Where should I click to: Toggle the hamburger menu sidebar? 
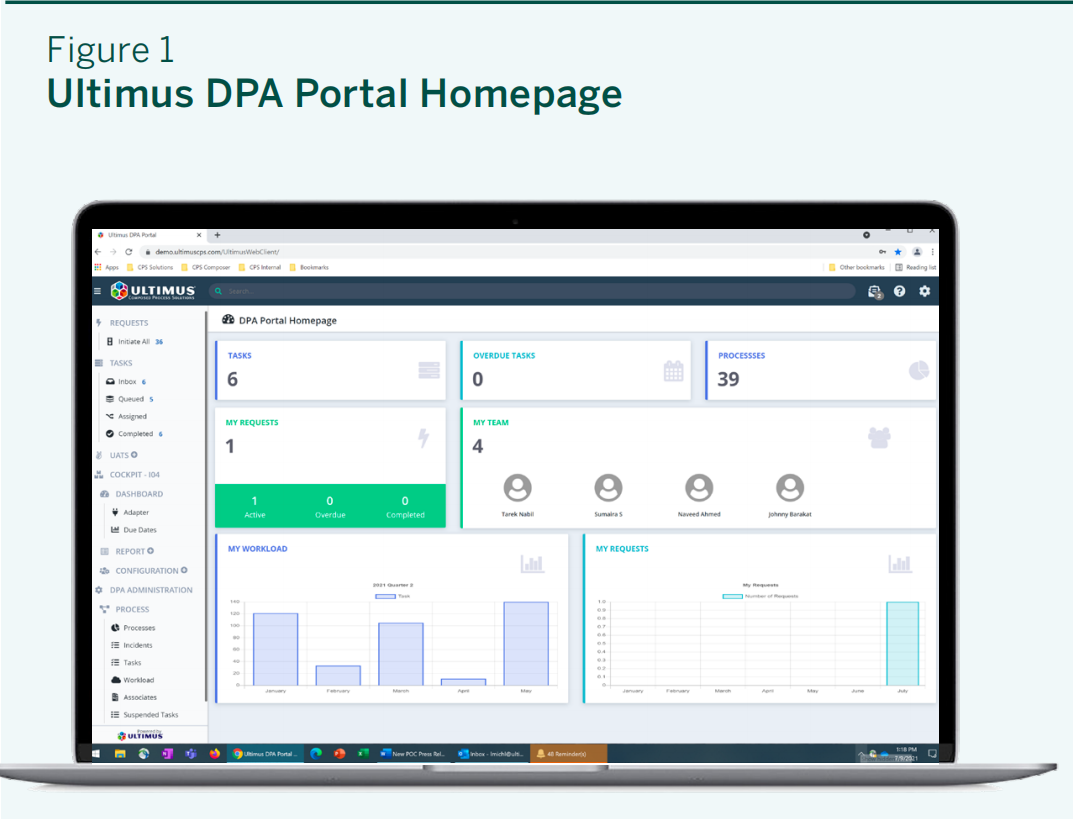(98, 291)
